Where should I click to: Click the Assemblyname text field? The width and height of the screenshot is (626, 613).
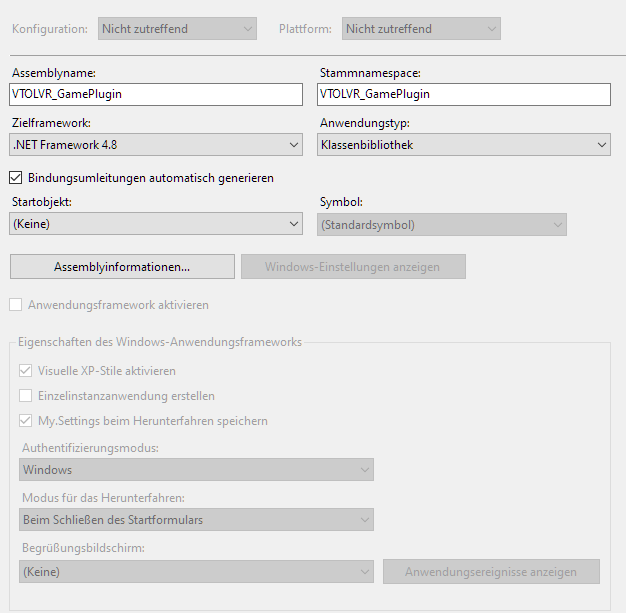tap(156, 94)
